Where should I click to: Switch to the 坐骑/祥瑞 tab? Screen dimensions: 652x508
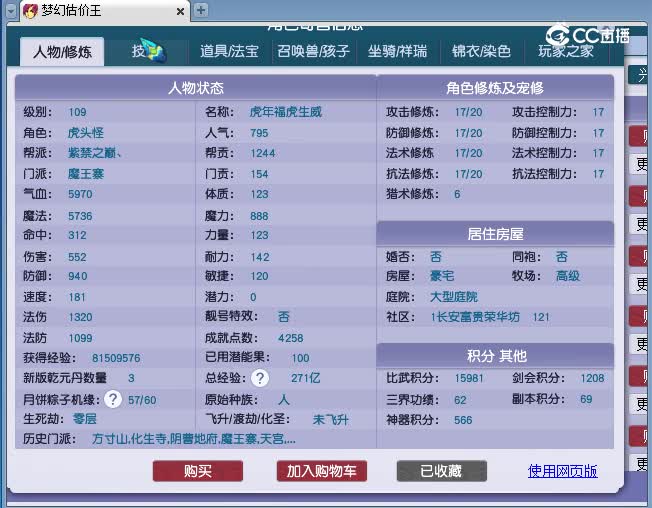tap(397, 51)
